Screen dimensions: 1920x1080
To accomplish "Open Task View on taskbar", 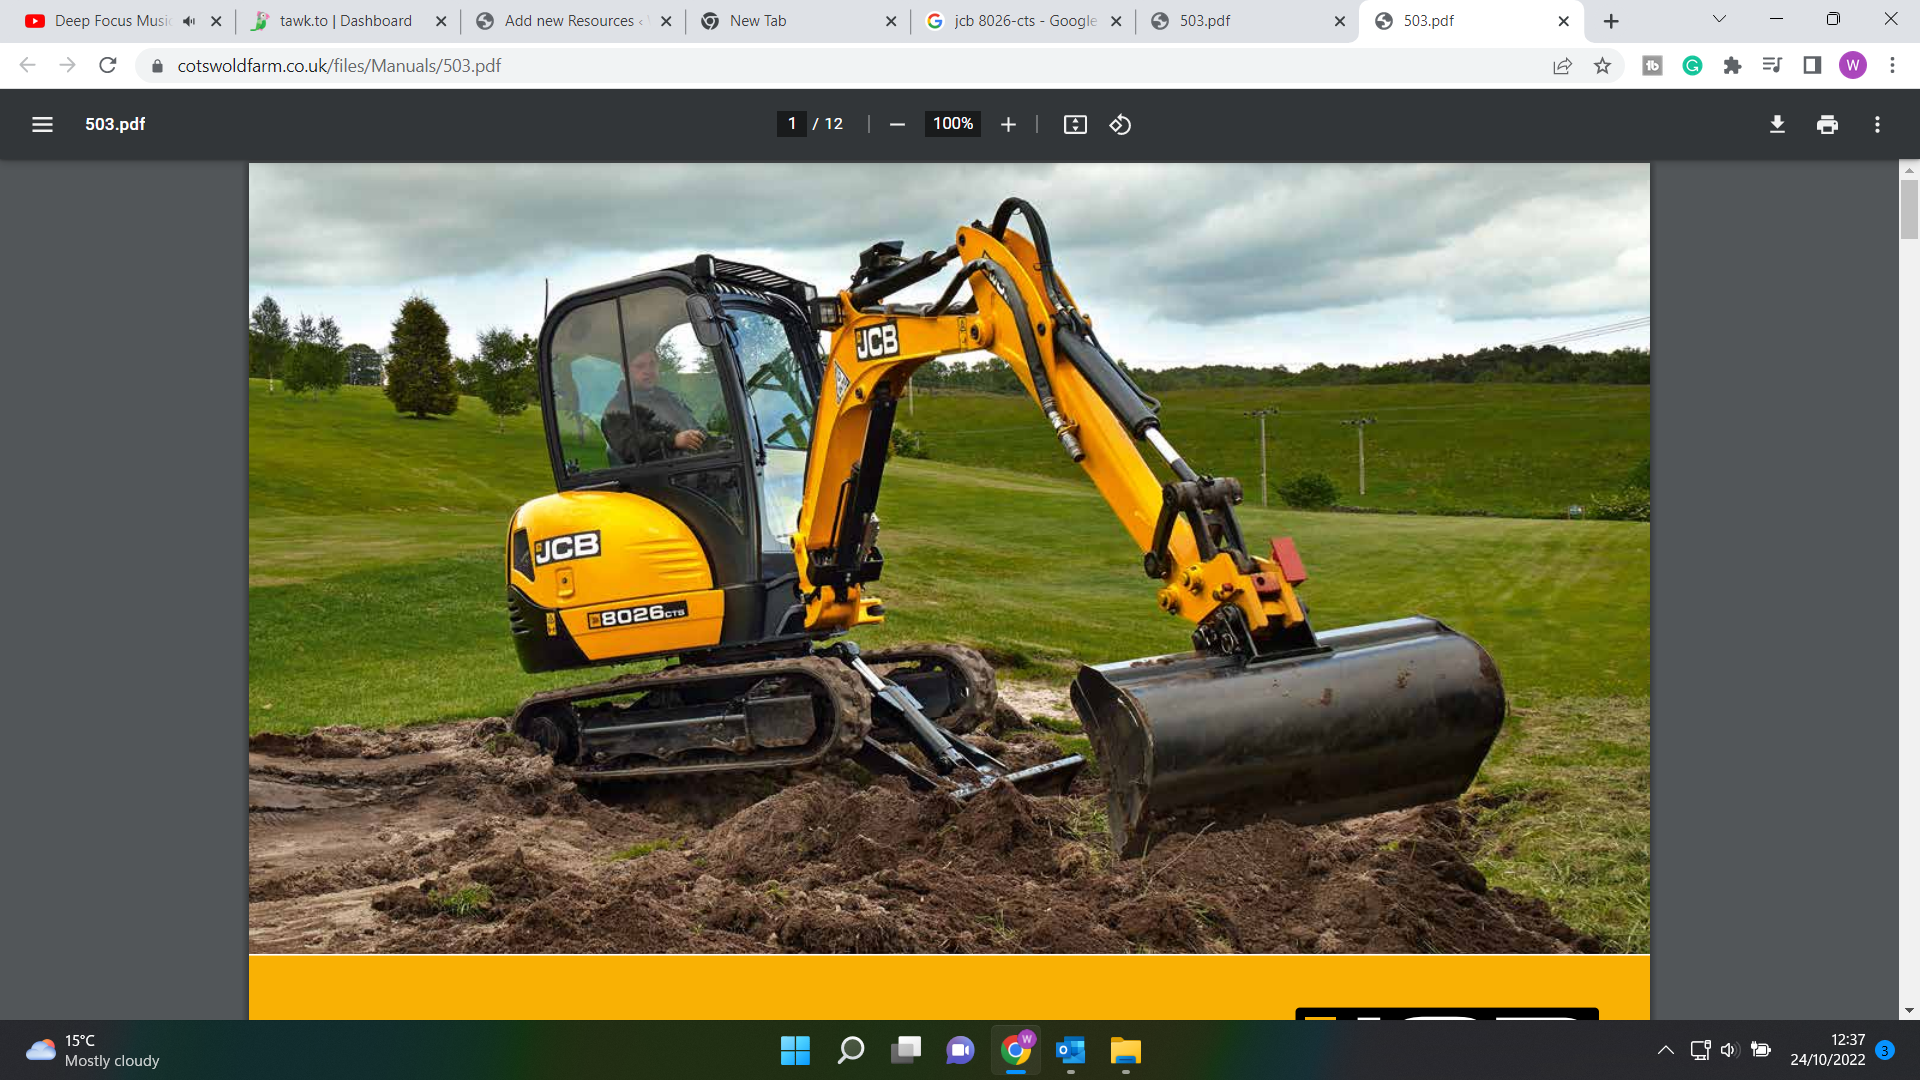I will tap(905, 1050).
